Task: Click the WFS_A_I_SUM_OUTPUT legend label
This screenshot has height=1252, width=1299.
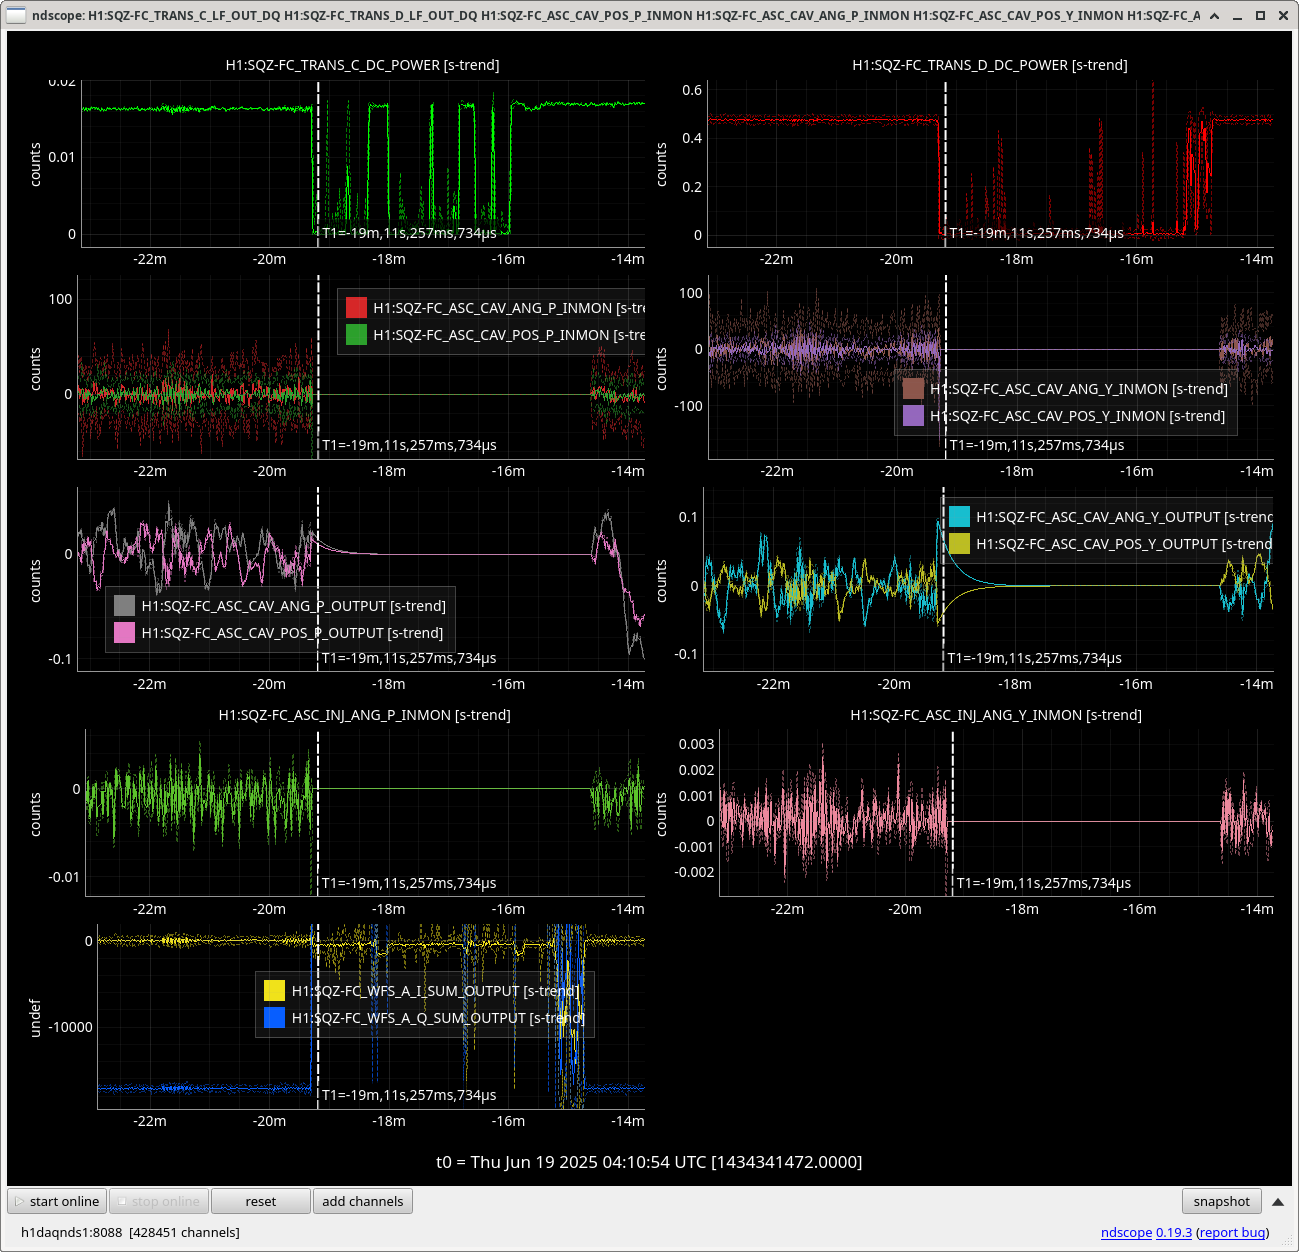Action: pos(436,991)
